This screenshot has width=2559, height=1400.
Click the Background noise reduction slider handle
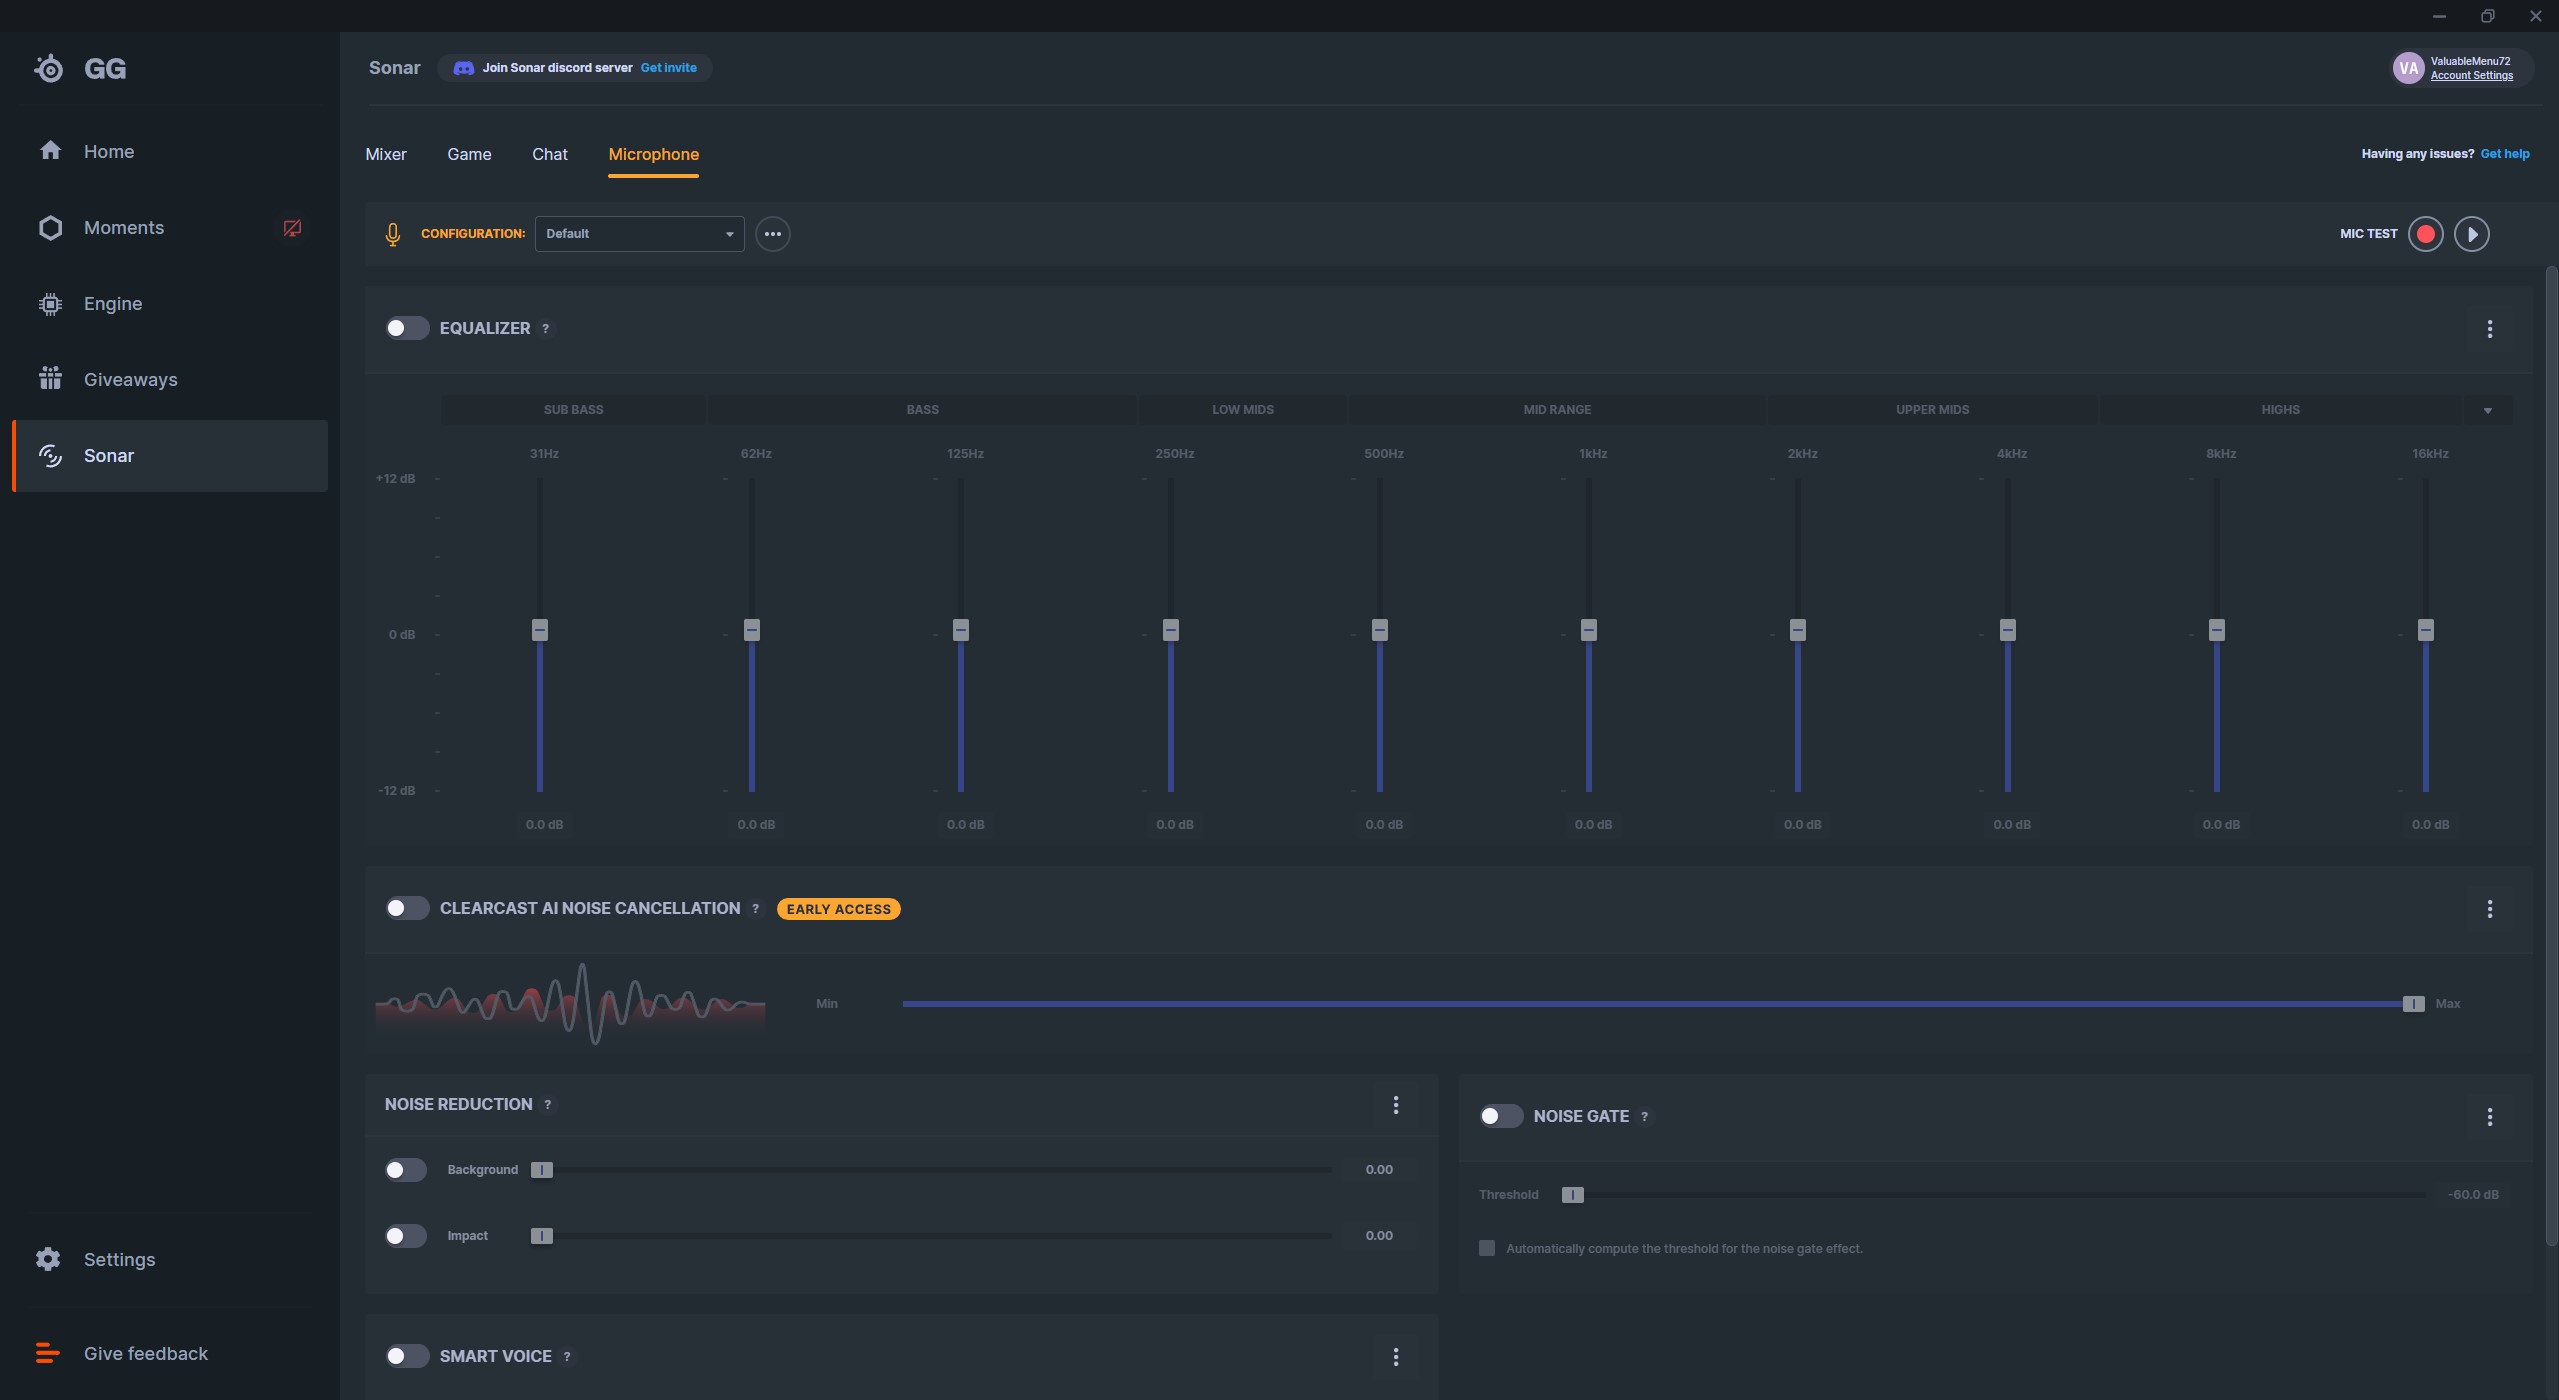coord(541,1170)
